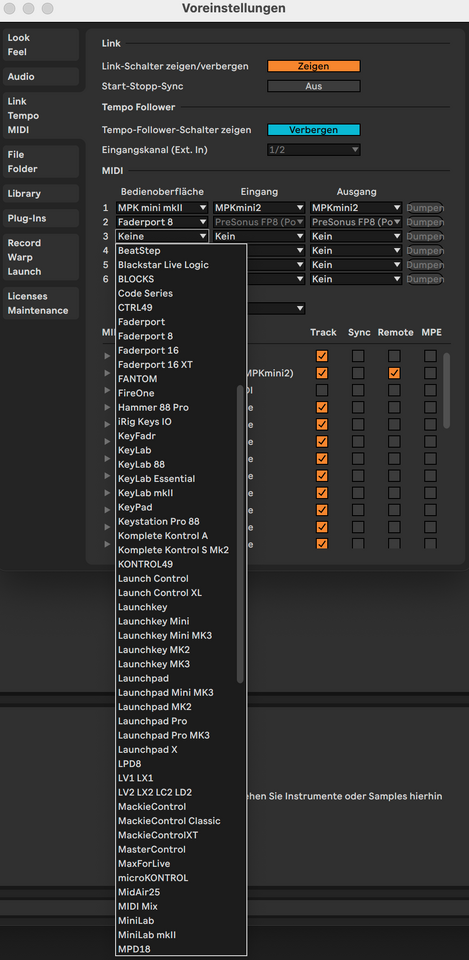Click Dumpen button in row 3

point(426,236)
